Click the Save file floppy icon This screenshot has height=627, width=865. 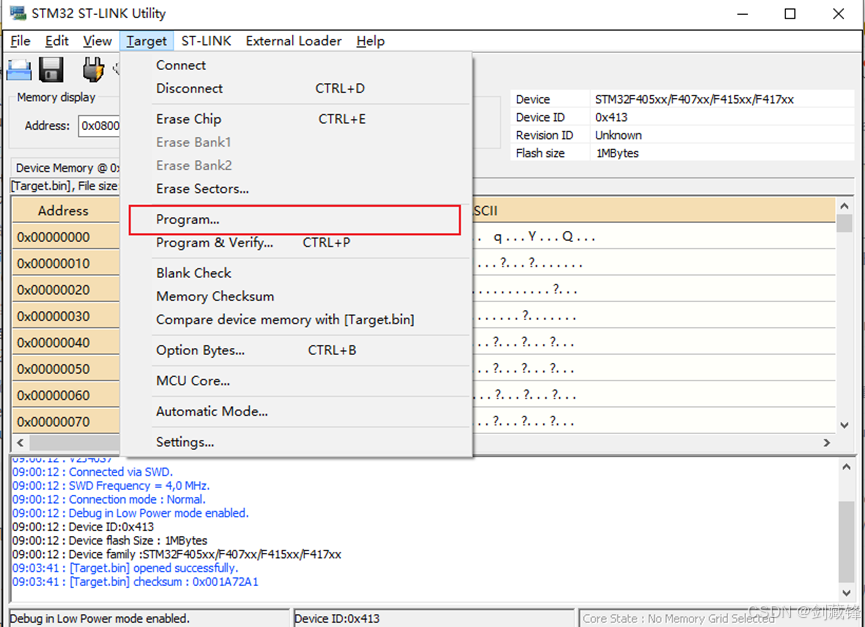[51, 70]
